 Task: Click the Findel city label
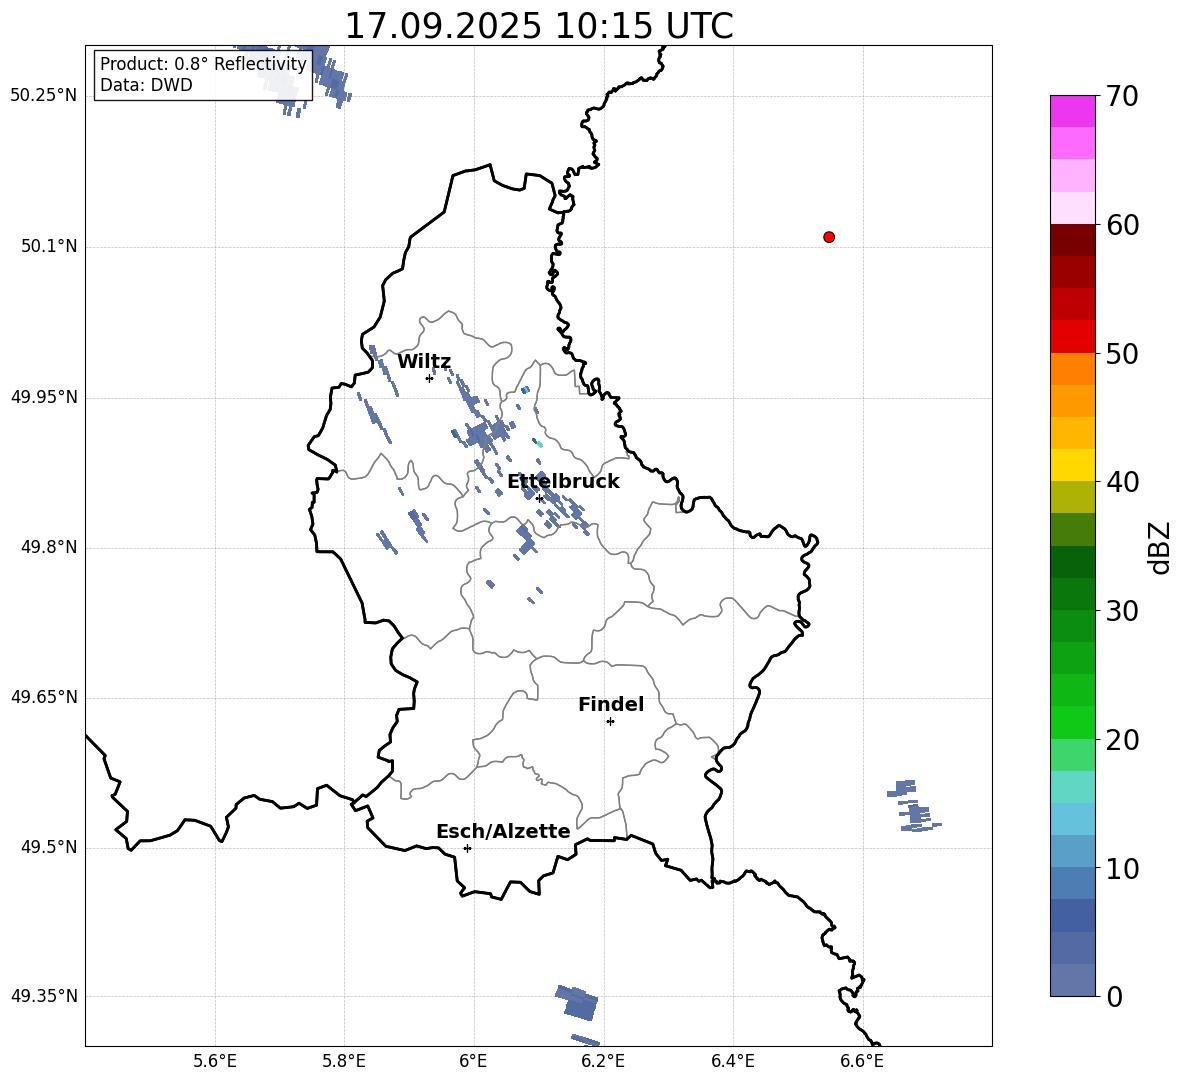click(611, 704)
